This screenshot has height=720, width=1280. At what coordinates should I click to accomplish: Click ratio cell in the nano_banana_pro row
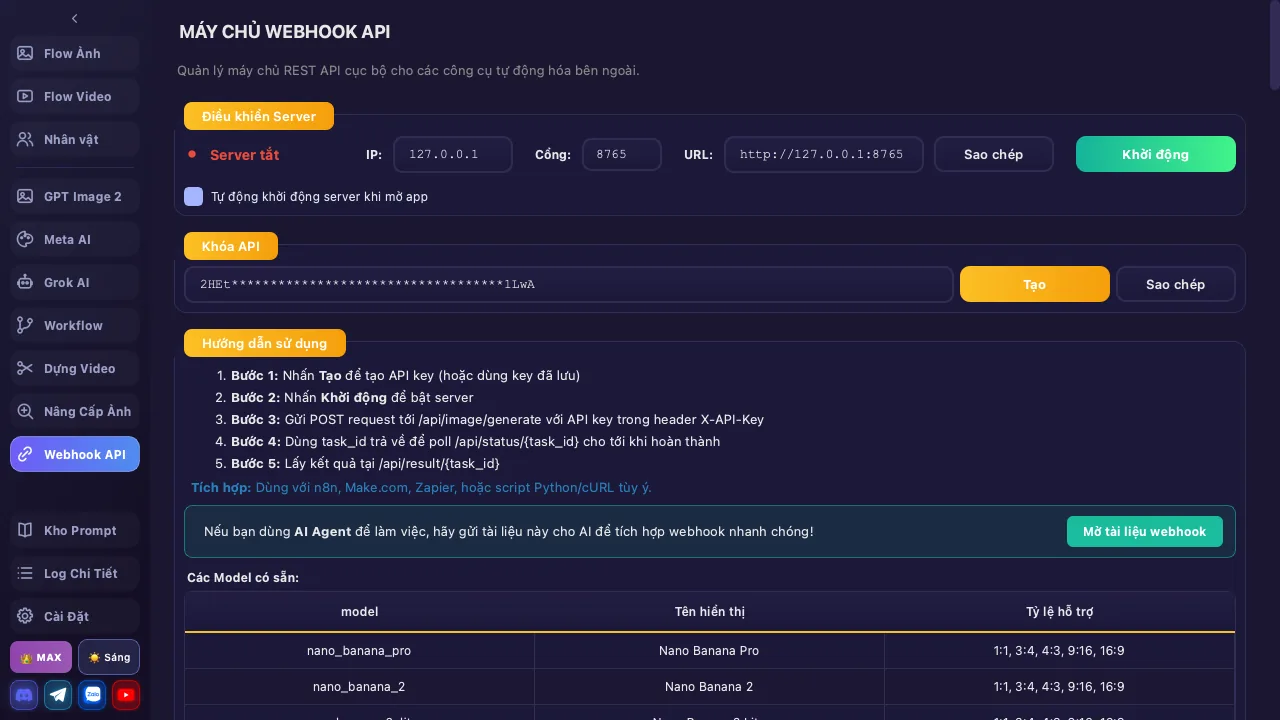pyautogui.click(x=1060, y=651)
